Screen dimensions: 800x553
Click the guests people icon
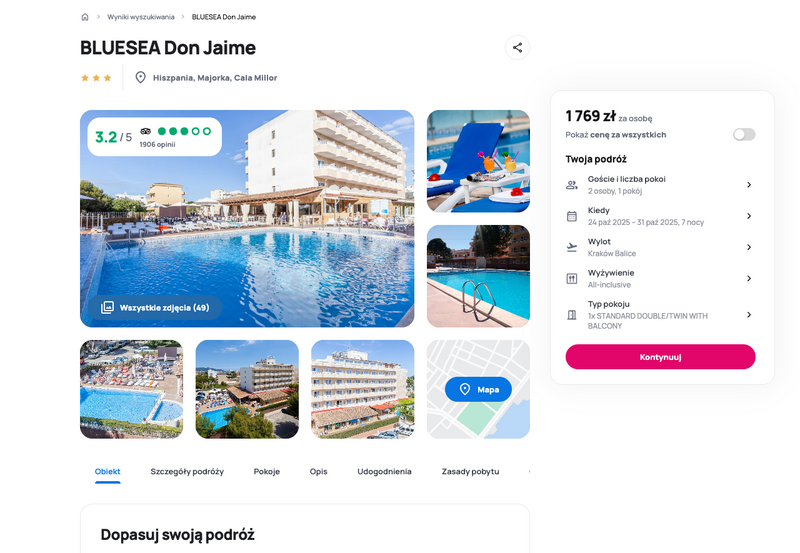(572, 185)
